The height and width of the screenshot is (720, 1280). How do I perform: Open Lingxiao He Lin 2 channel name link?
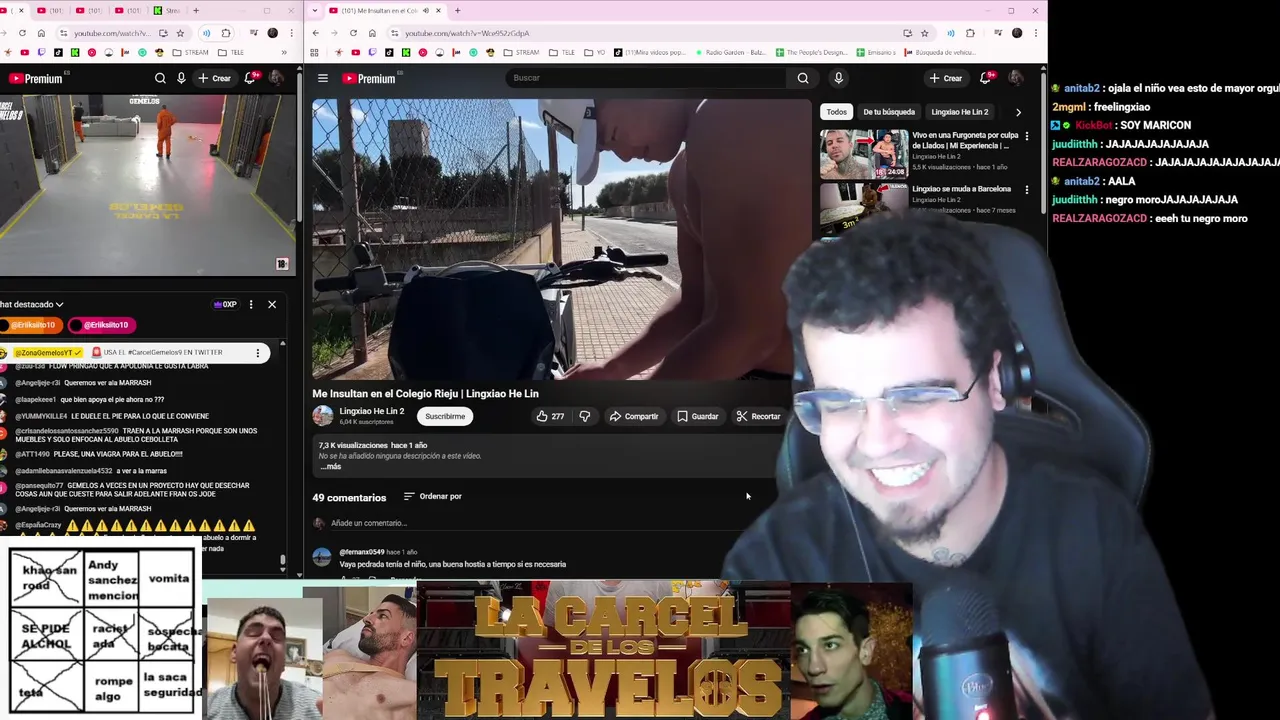point(371,411)
